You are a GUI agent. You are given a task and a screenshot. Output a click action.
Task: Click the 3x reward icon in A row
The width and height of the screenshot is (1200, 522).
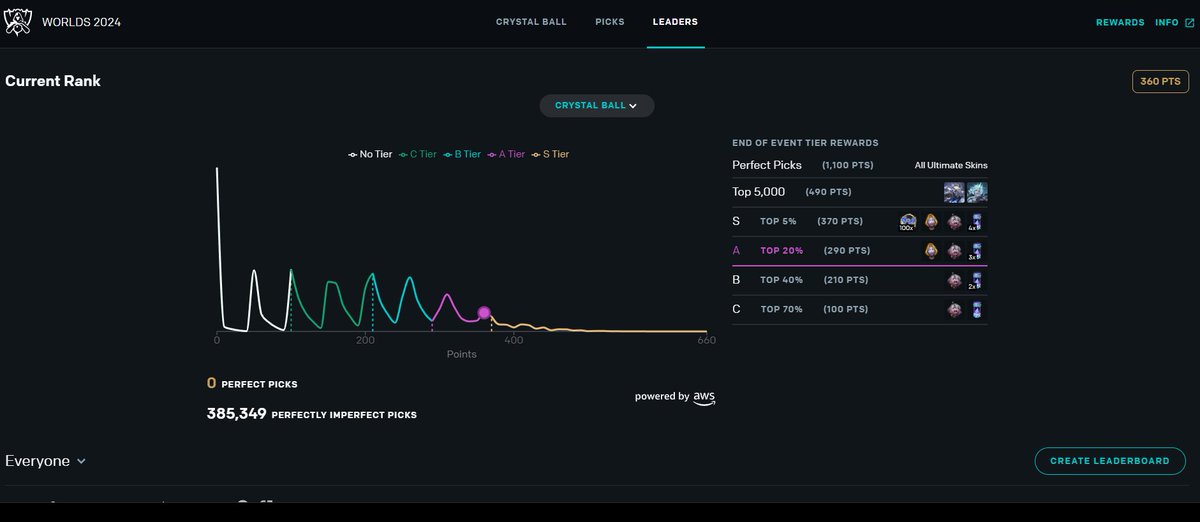[x=976, y=251]
